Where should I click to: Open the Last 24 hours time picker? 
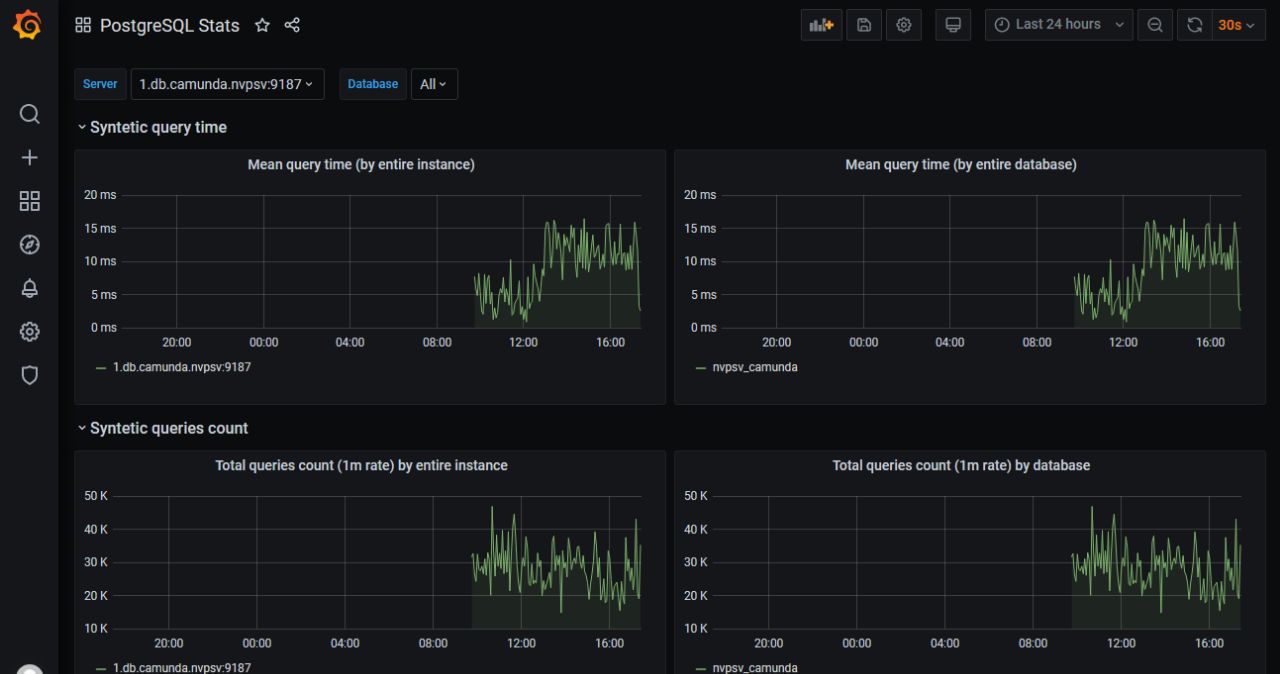[1059, 25]
